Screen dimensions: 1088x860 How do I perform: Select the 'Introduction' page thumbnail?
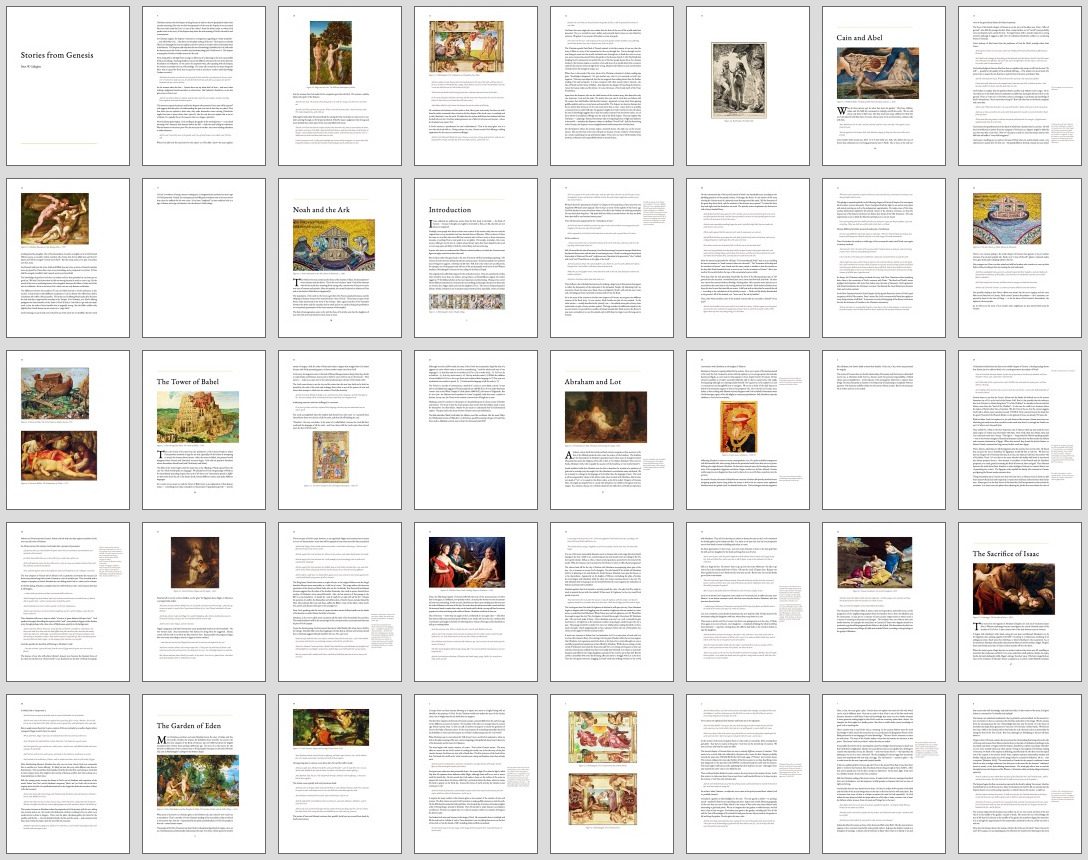[x=476, y=258]
